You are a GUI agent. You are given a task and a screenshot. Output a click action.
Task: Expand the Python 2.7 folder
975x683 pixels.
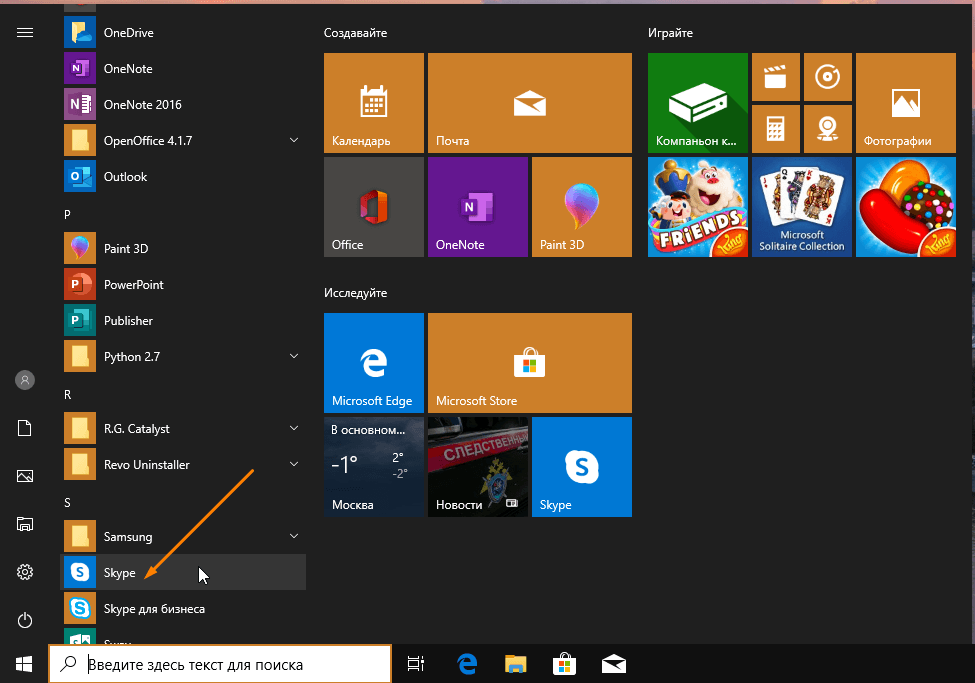point(294,356)
